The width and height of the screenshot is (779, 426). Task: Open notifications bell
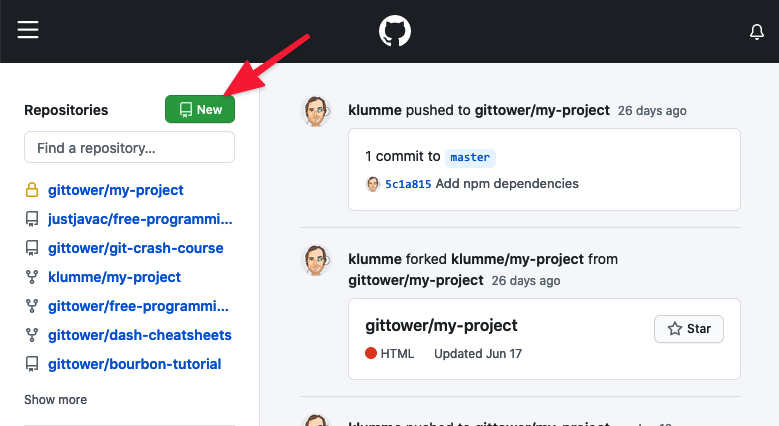tap(757, 32)
